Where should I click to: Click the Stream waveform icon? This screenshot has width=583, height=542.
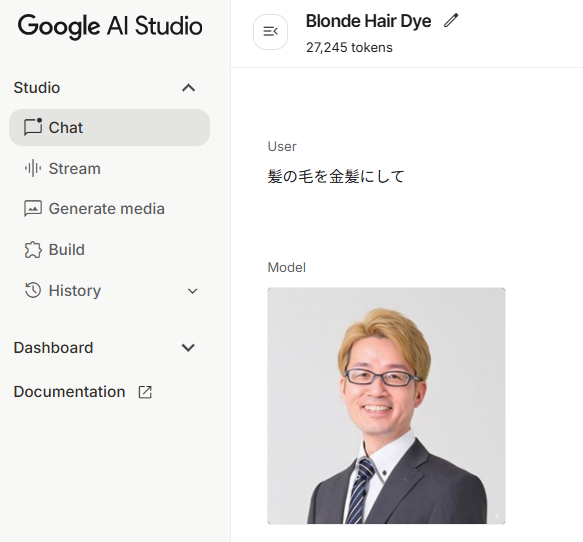click(x=33, y=168)
